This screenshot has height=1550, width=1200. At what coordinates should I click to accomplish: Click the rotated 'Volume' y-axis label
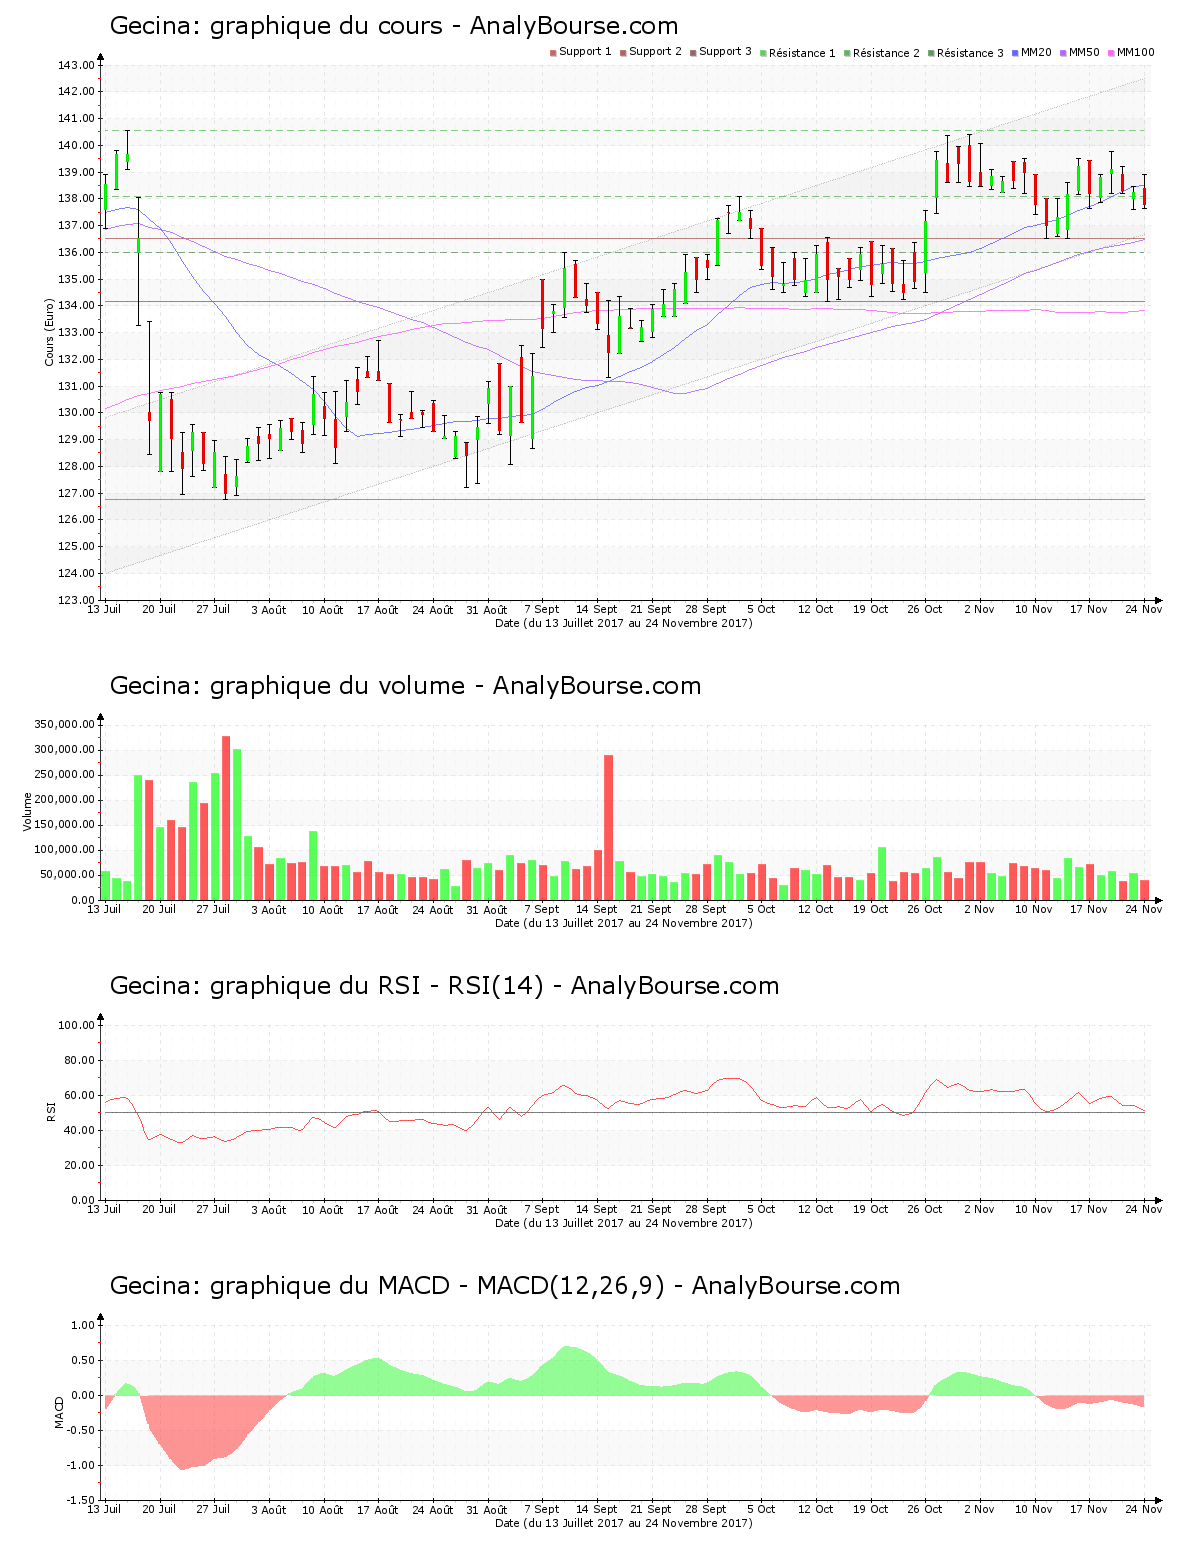pos(28,812)
